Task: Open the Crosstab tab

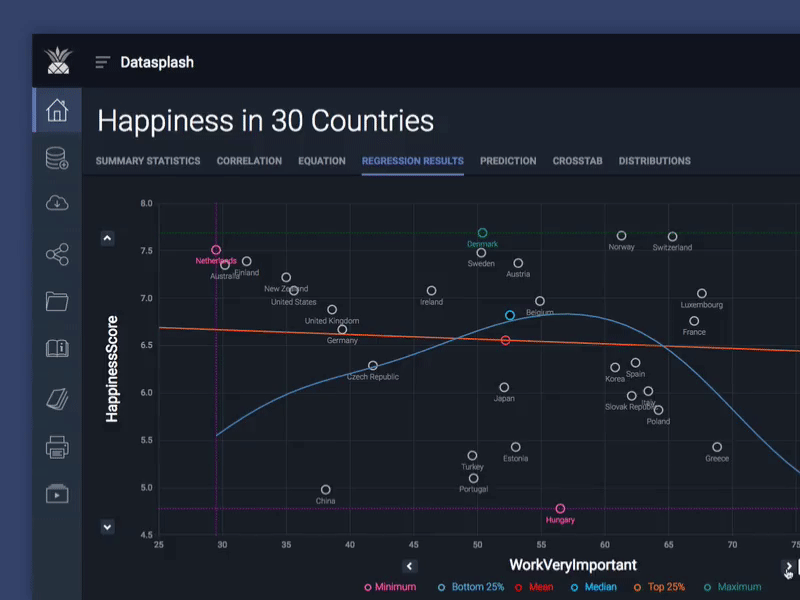Action: pos(577,161)
